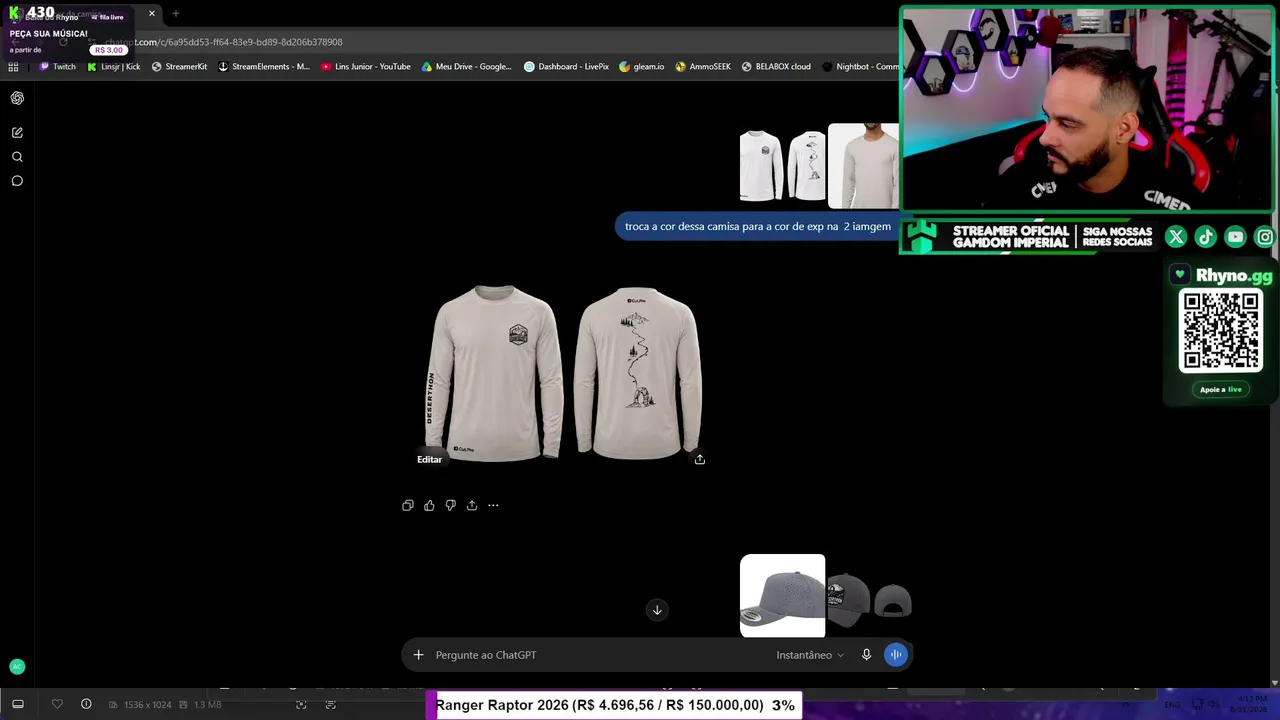The image size is (1280, 720).
Task: Open the second white shirt attachment thumbnail
Action: click(806, 165)
